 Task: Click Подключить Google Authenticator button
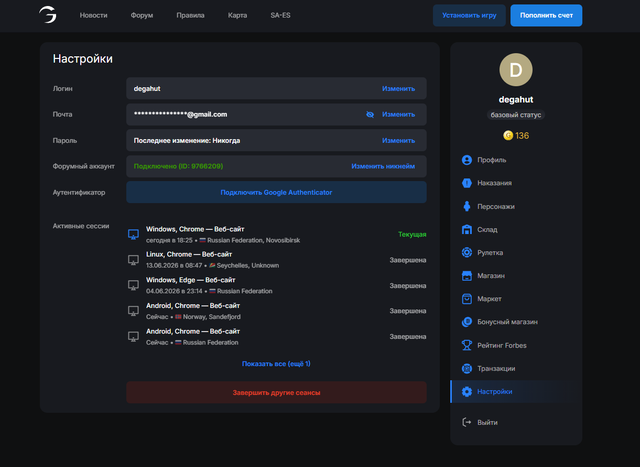pyautogui.click(x=276, y=192)
